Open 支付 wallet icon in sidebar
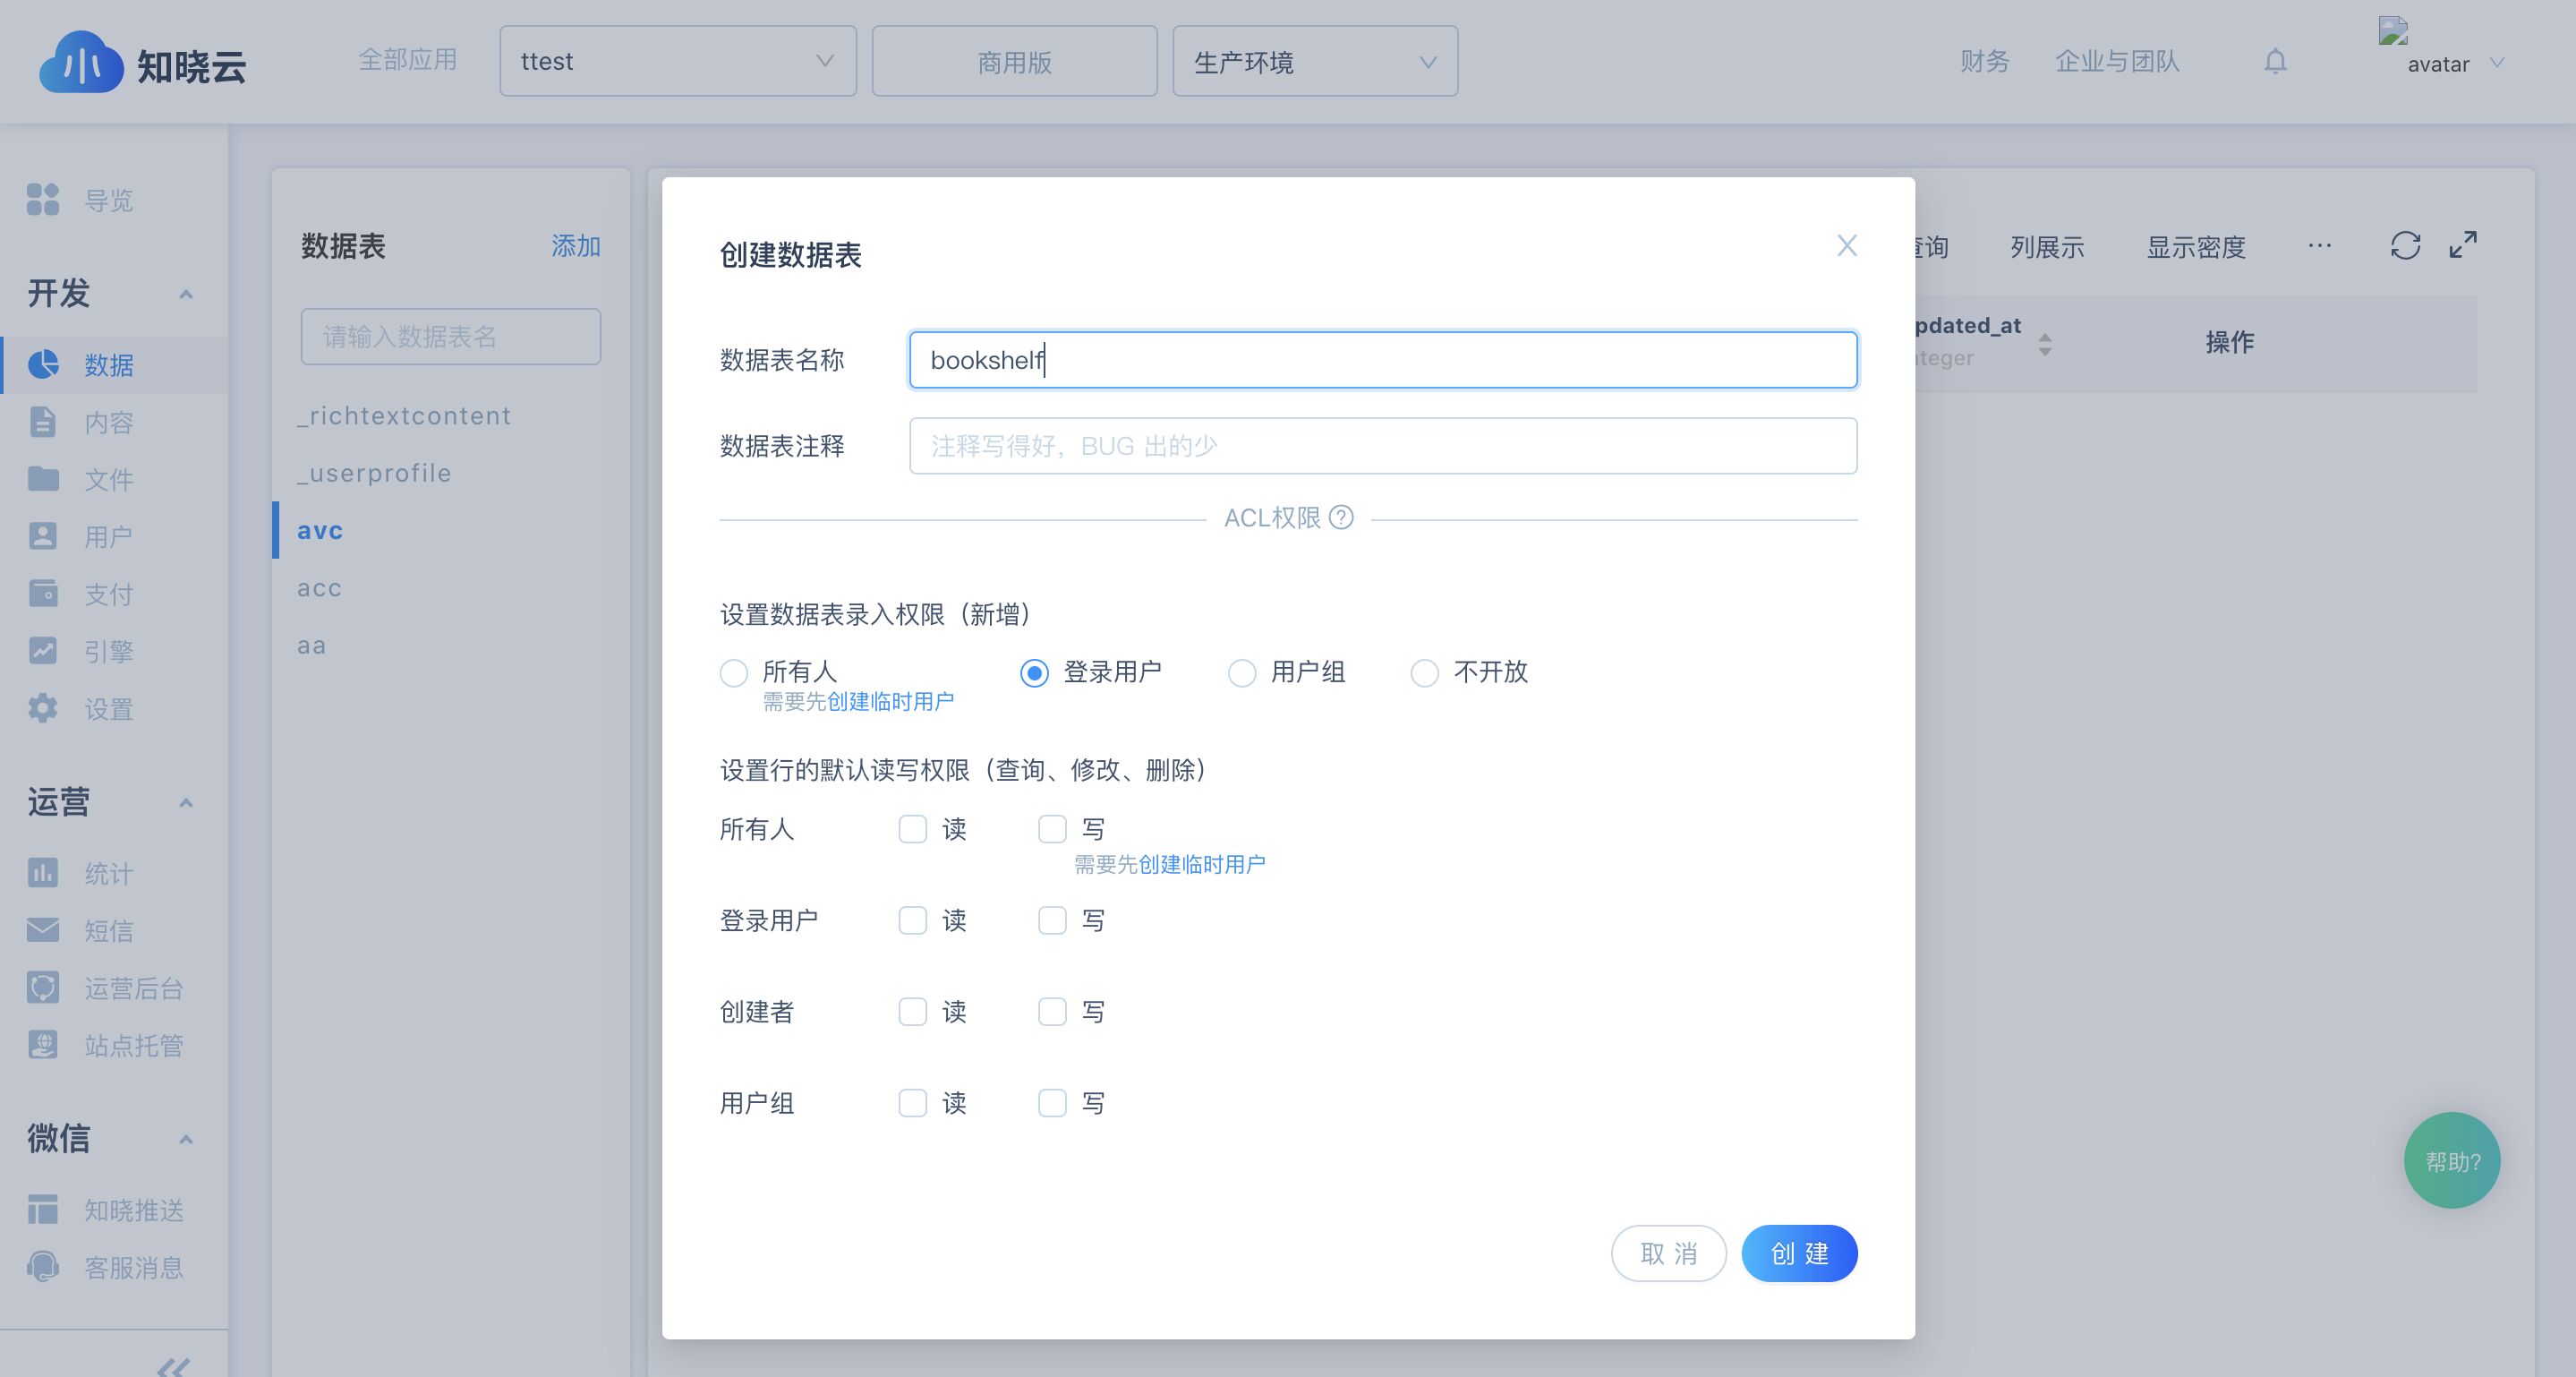This screenshot has width=2576, height=1377. [43, 593]
